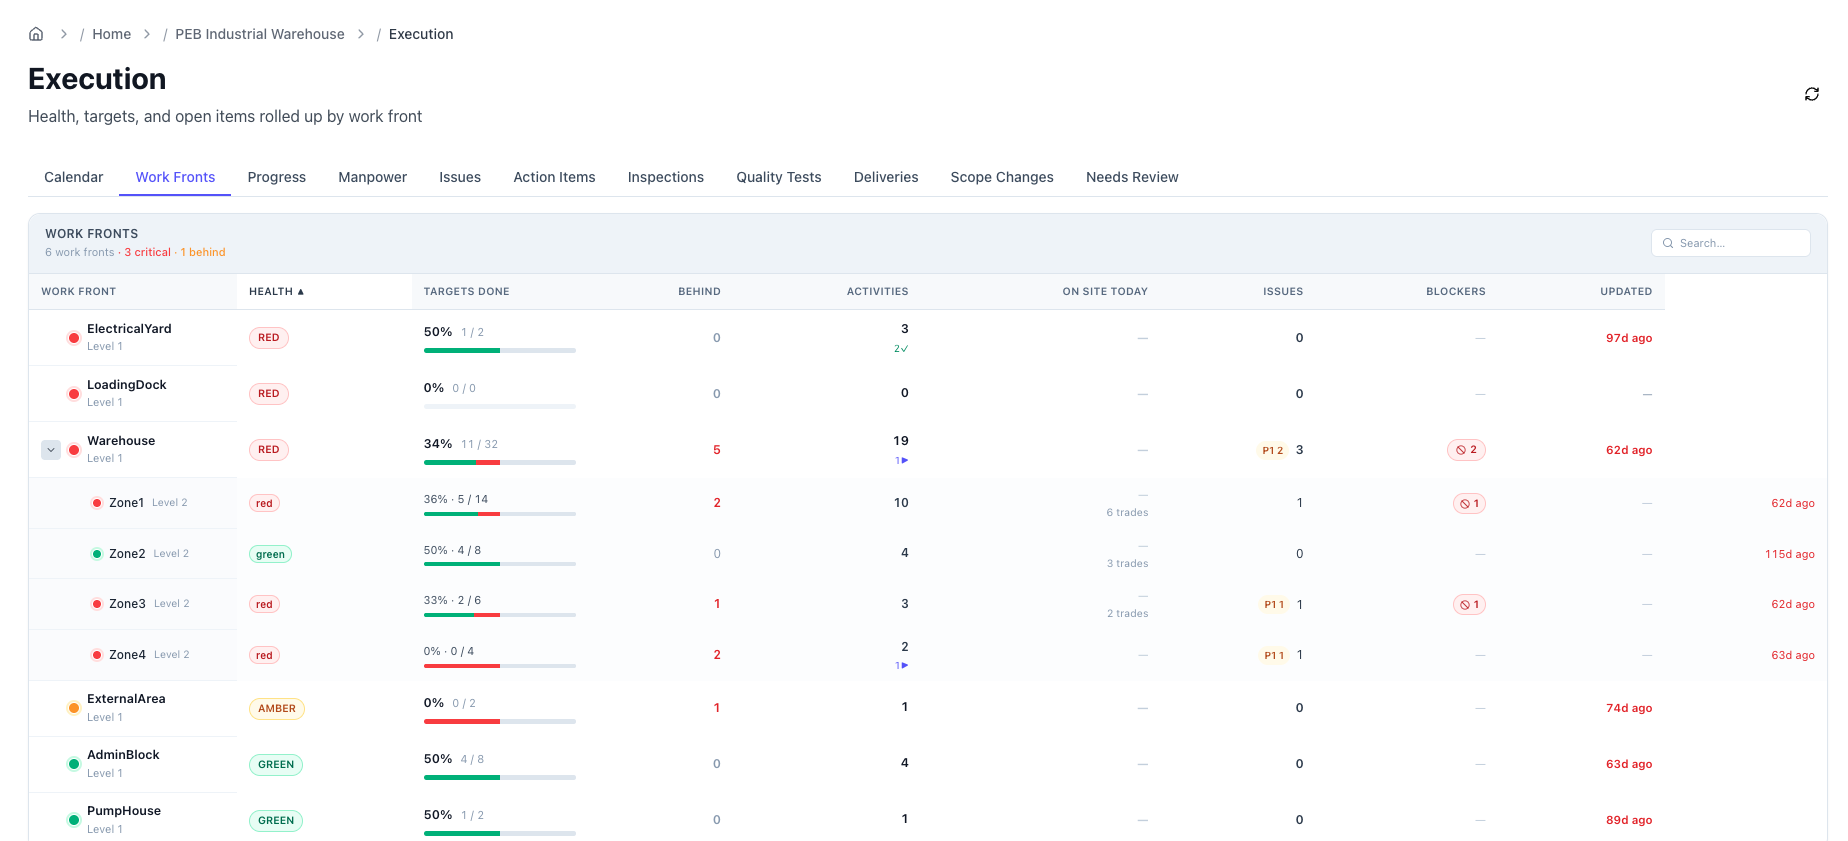
Task: Open the ElectricalYard work front
Action: (x=129, y=329)
